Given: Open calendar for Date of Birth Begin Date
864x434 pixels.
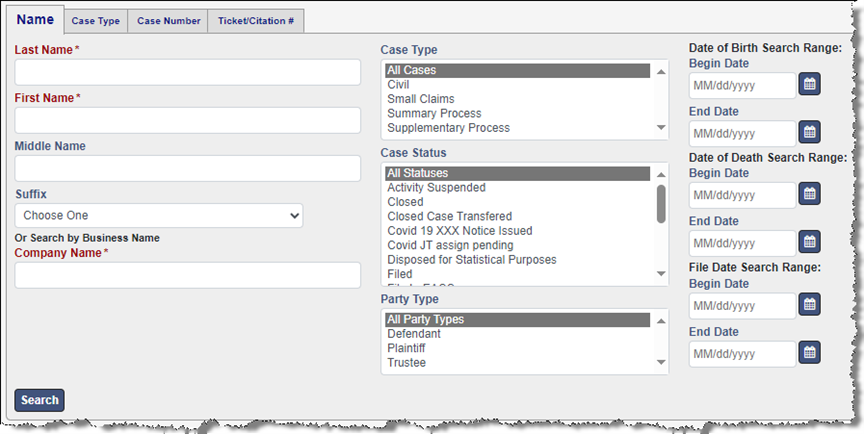Looking at the screenshot, I should [x=809, y=85].
